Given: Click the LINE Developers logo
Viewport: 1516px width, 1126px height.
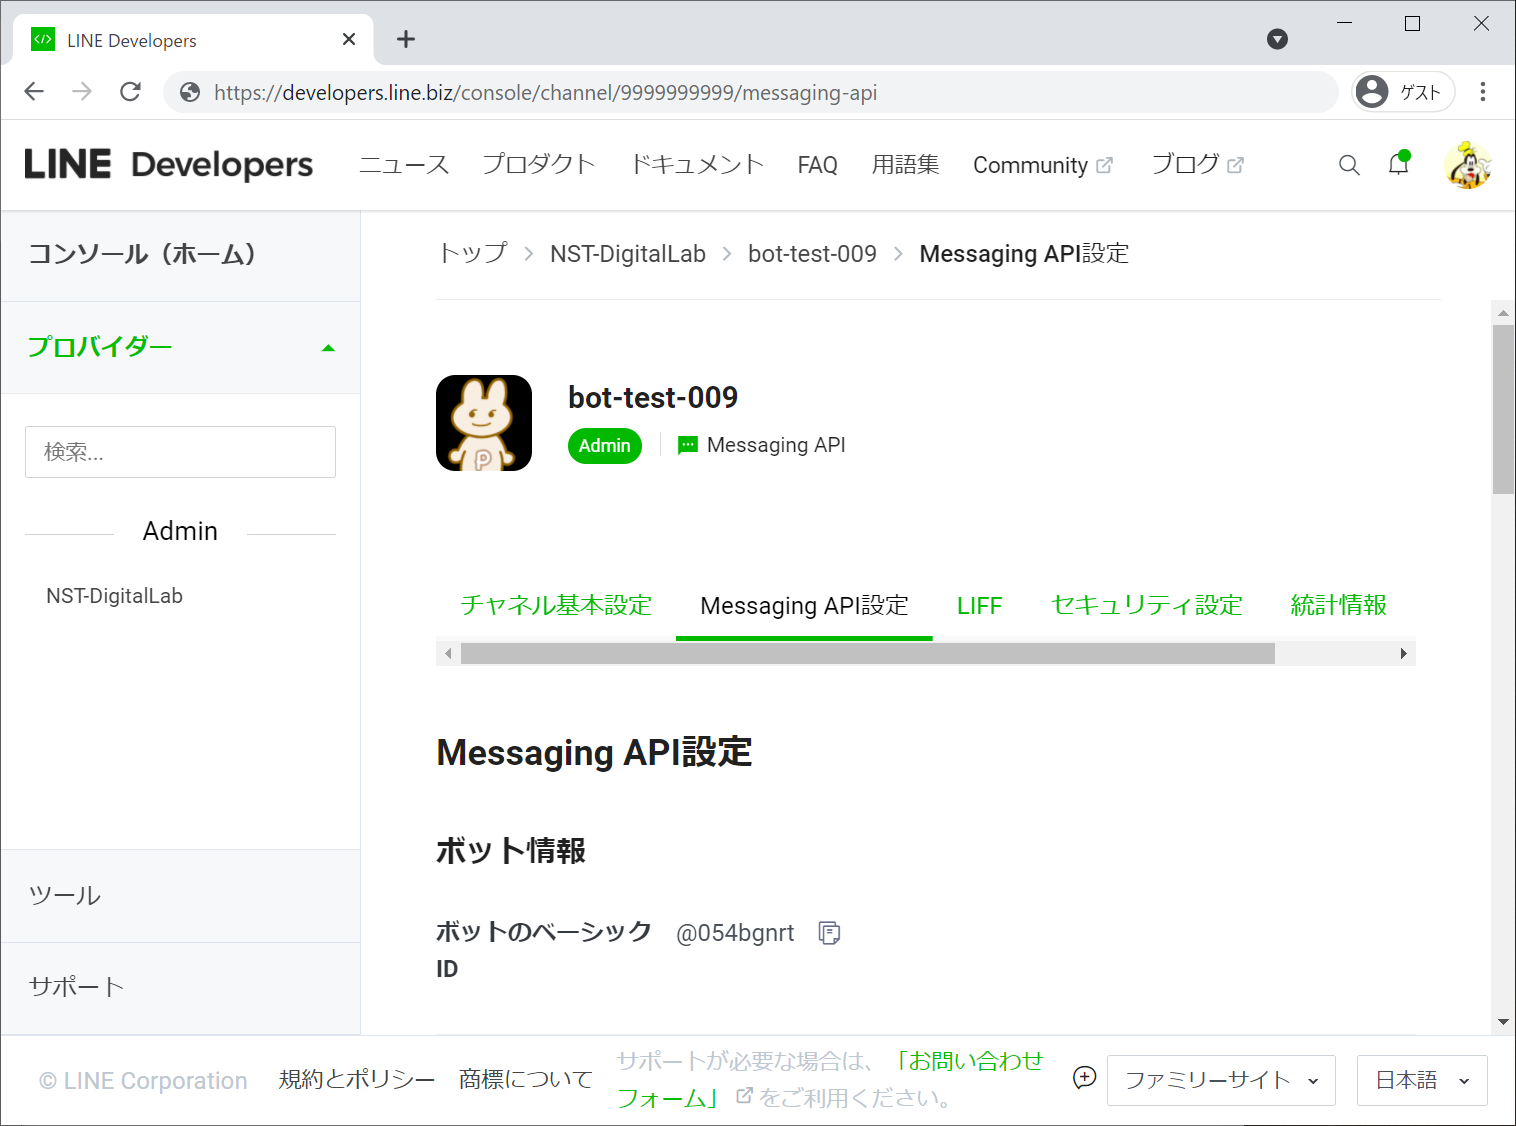Looking at the screenshot, I should [x=168, y=165].
